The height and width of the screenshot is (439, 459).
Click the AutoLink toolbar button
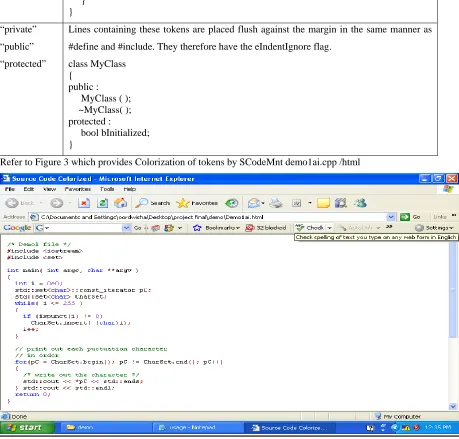(355, 228)
